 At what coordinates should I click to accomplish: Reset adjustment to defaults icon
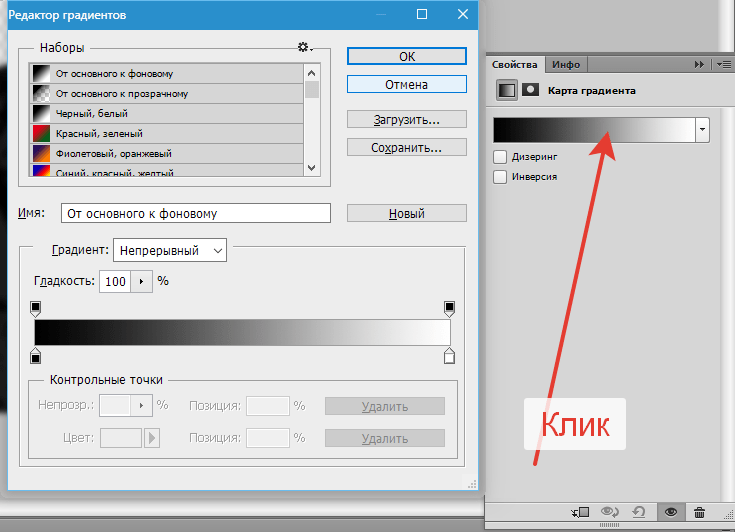coord(638,512)
